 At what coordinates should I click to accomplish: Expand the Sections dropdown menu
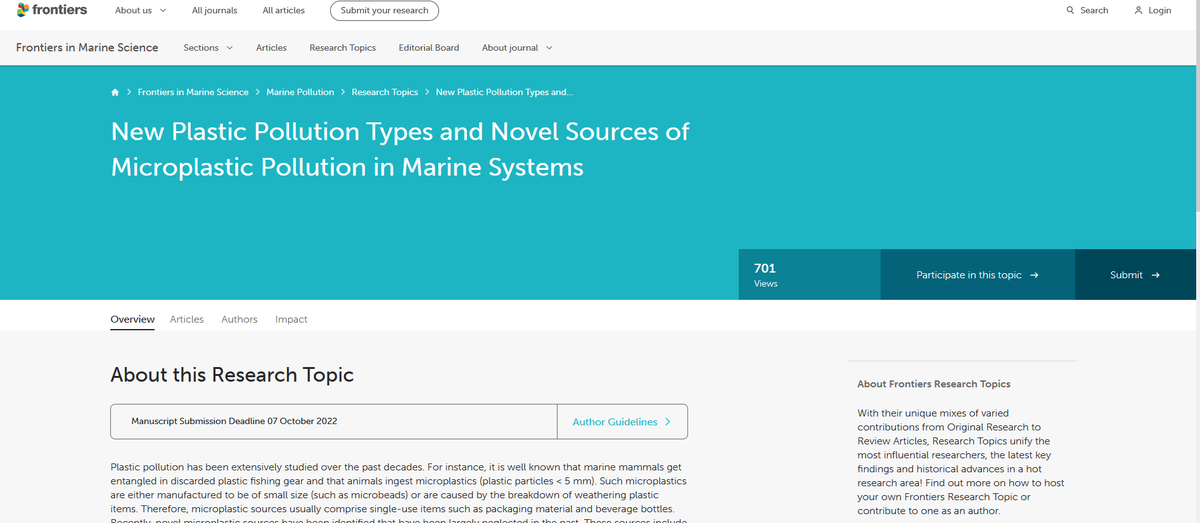[x=208, y=48]
